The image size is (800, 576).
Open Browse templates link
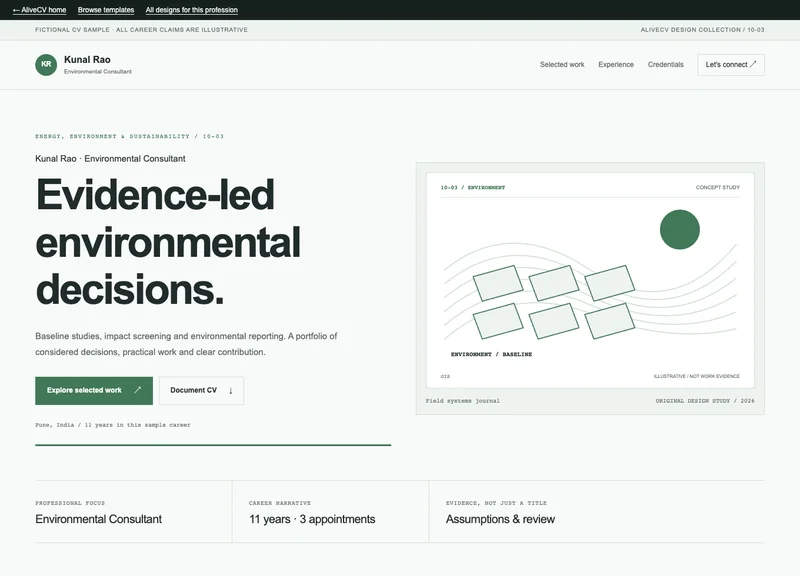(106, 10)
